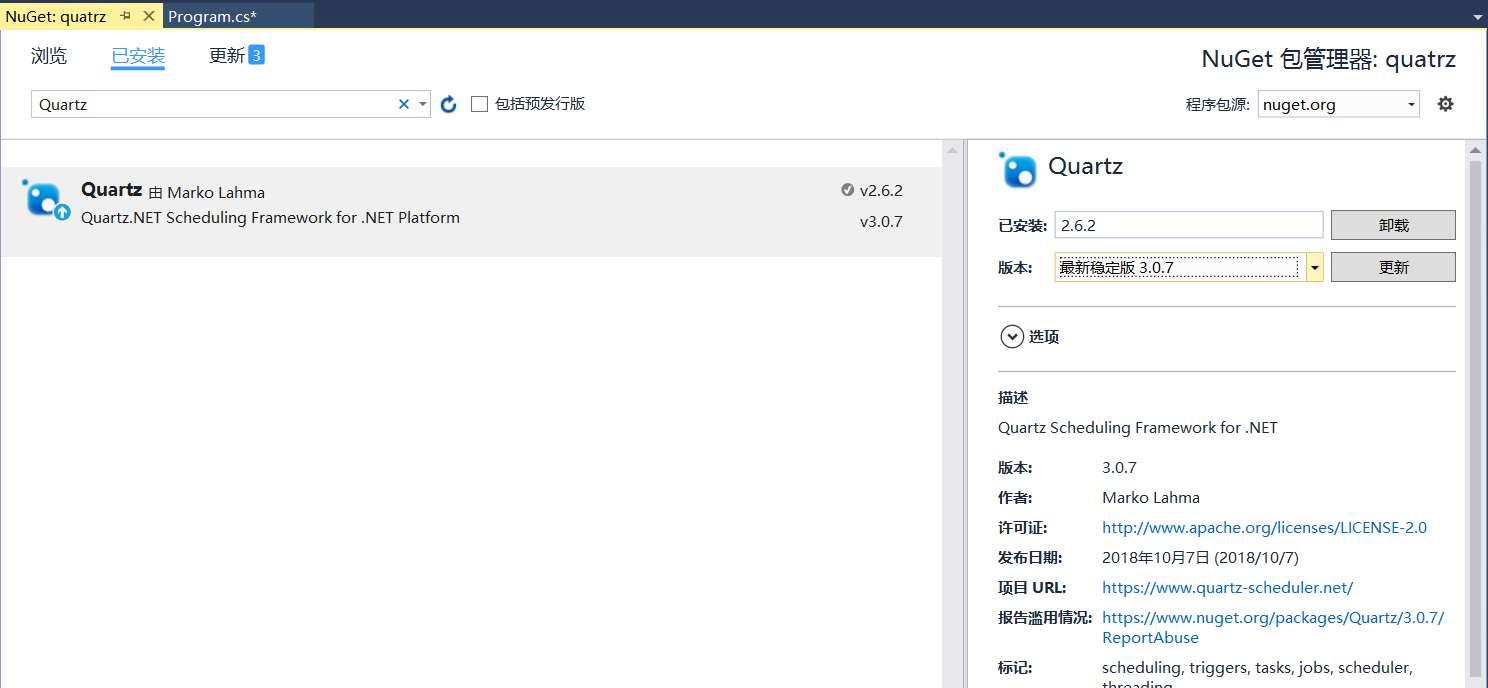Open the Apache LICENSE-2.0 link

coord(1264,527)
